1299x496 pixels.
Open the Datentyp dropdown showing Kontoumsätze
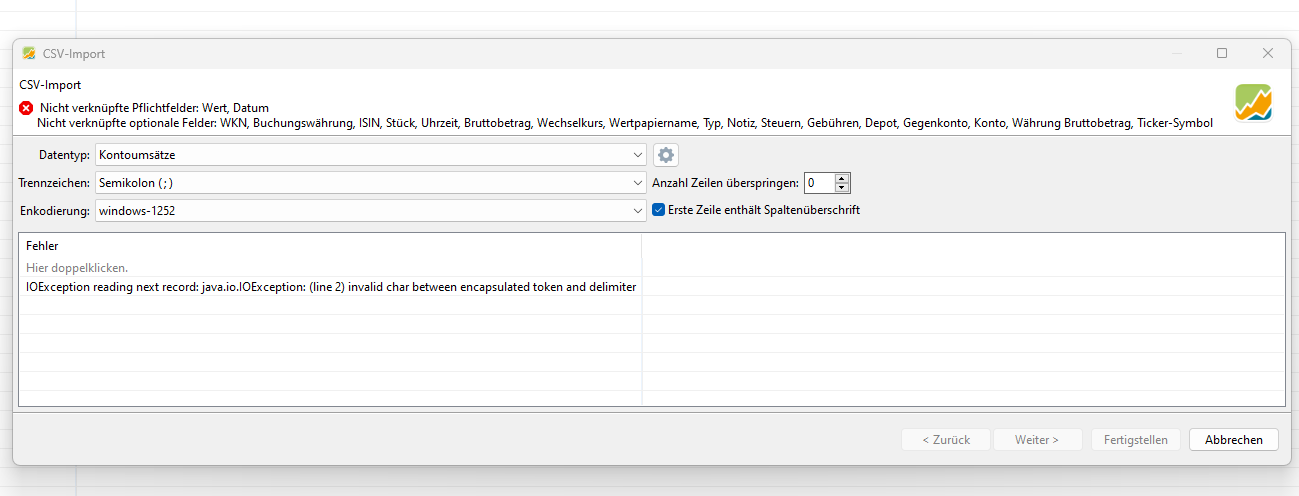click(x=371, y=155)
